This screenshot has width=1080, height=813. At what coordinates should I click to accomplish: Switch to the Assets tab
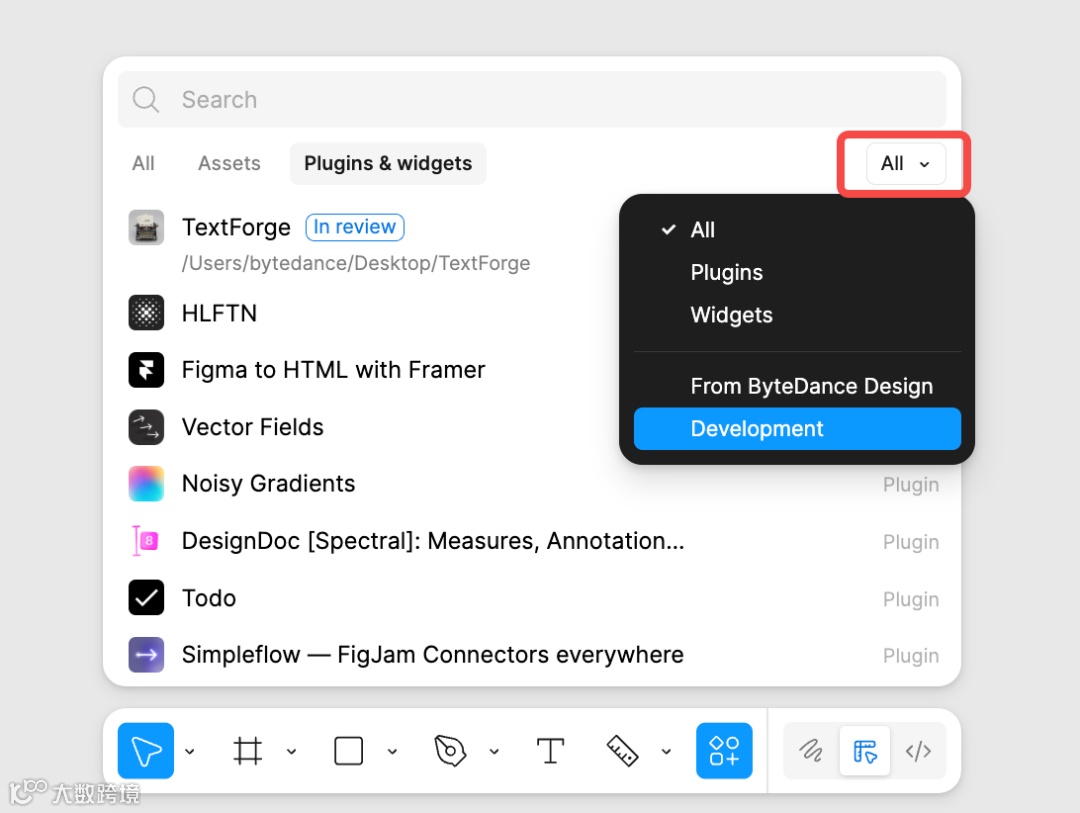[x=229, y=164]
